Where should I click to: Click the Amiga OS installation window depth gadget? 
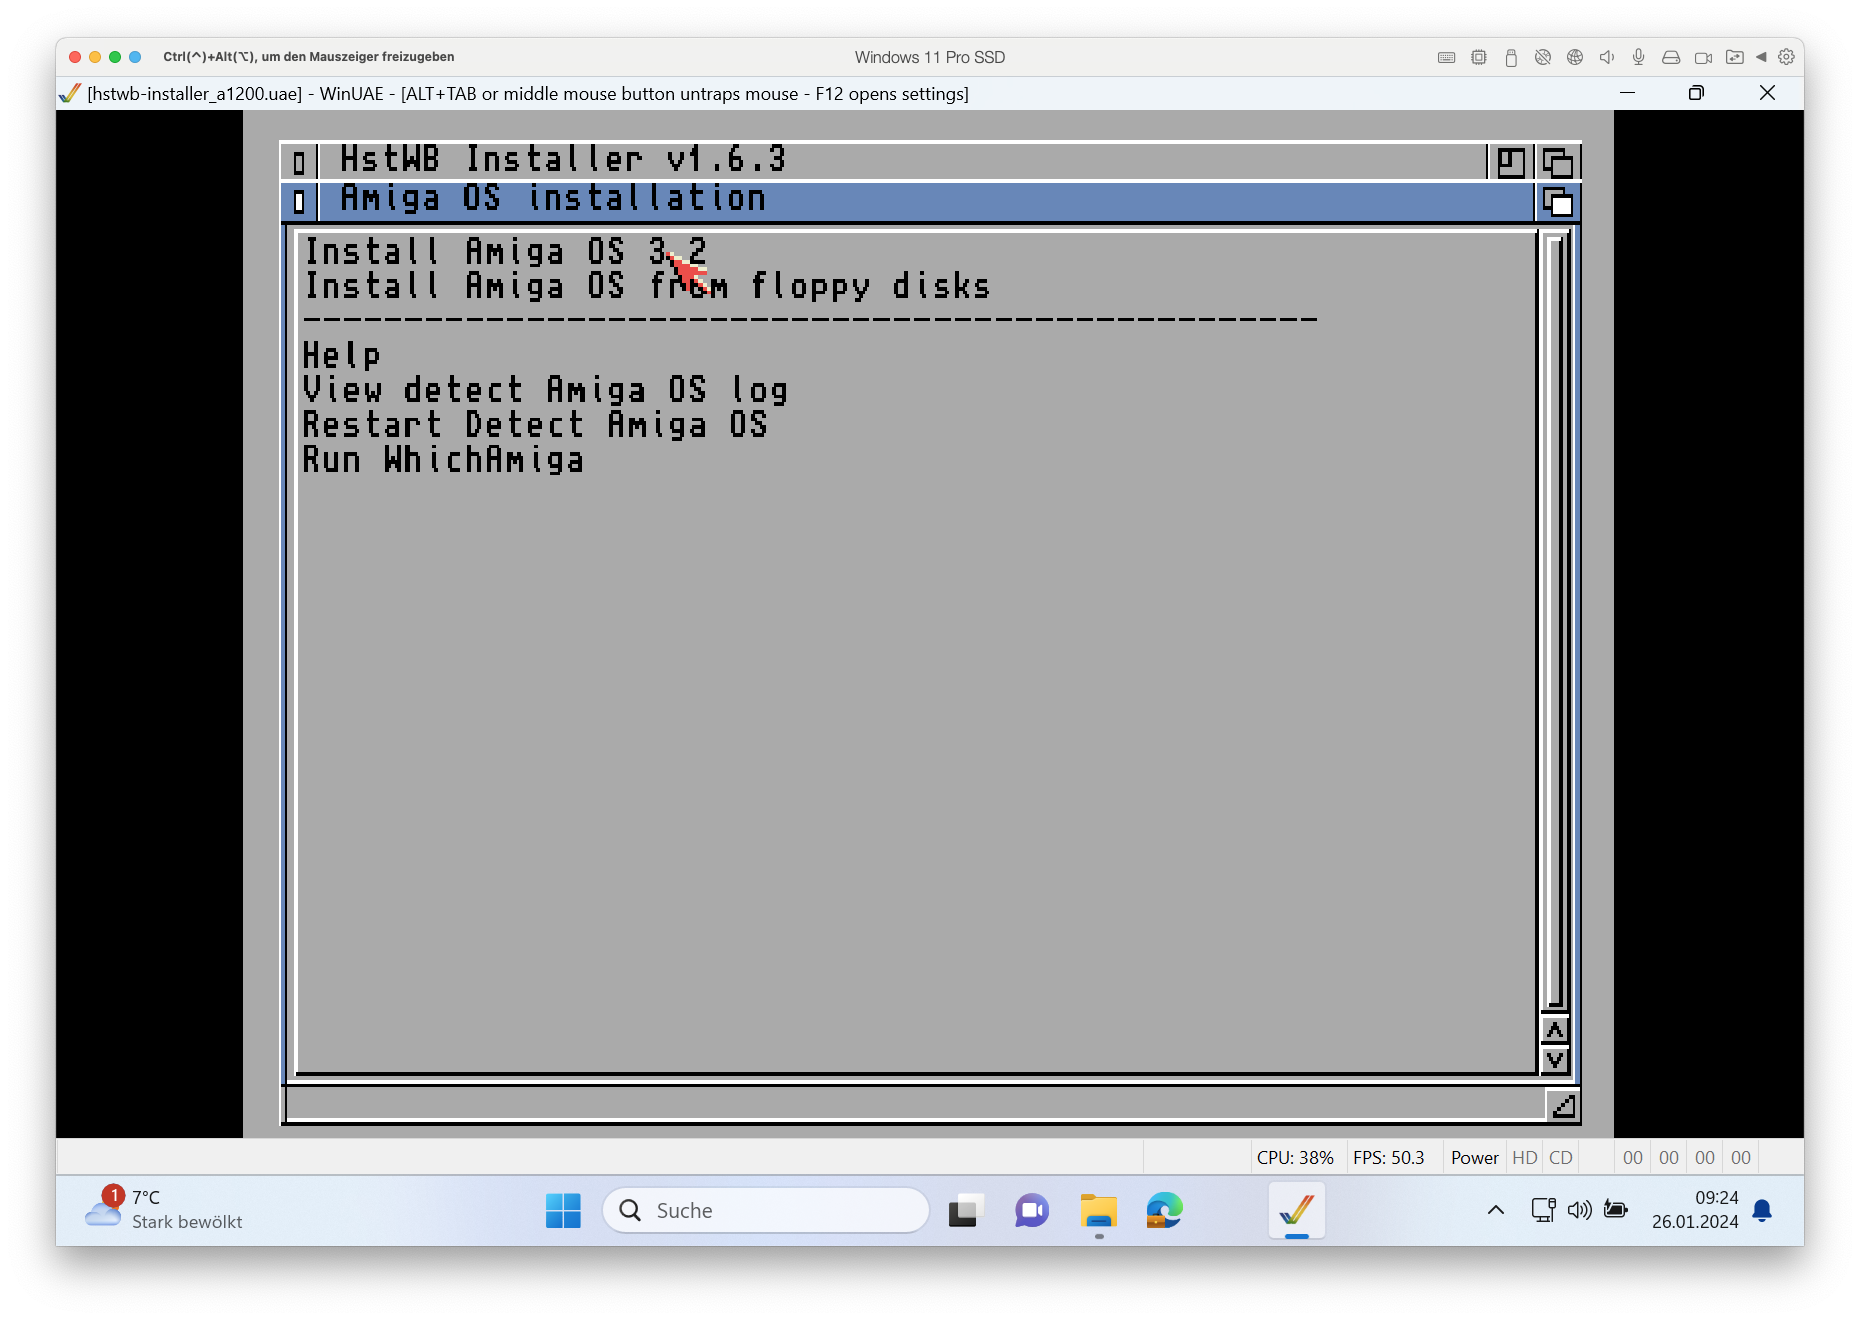coord(1558,202)
